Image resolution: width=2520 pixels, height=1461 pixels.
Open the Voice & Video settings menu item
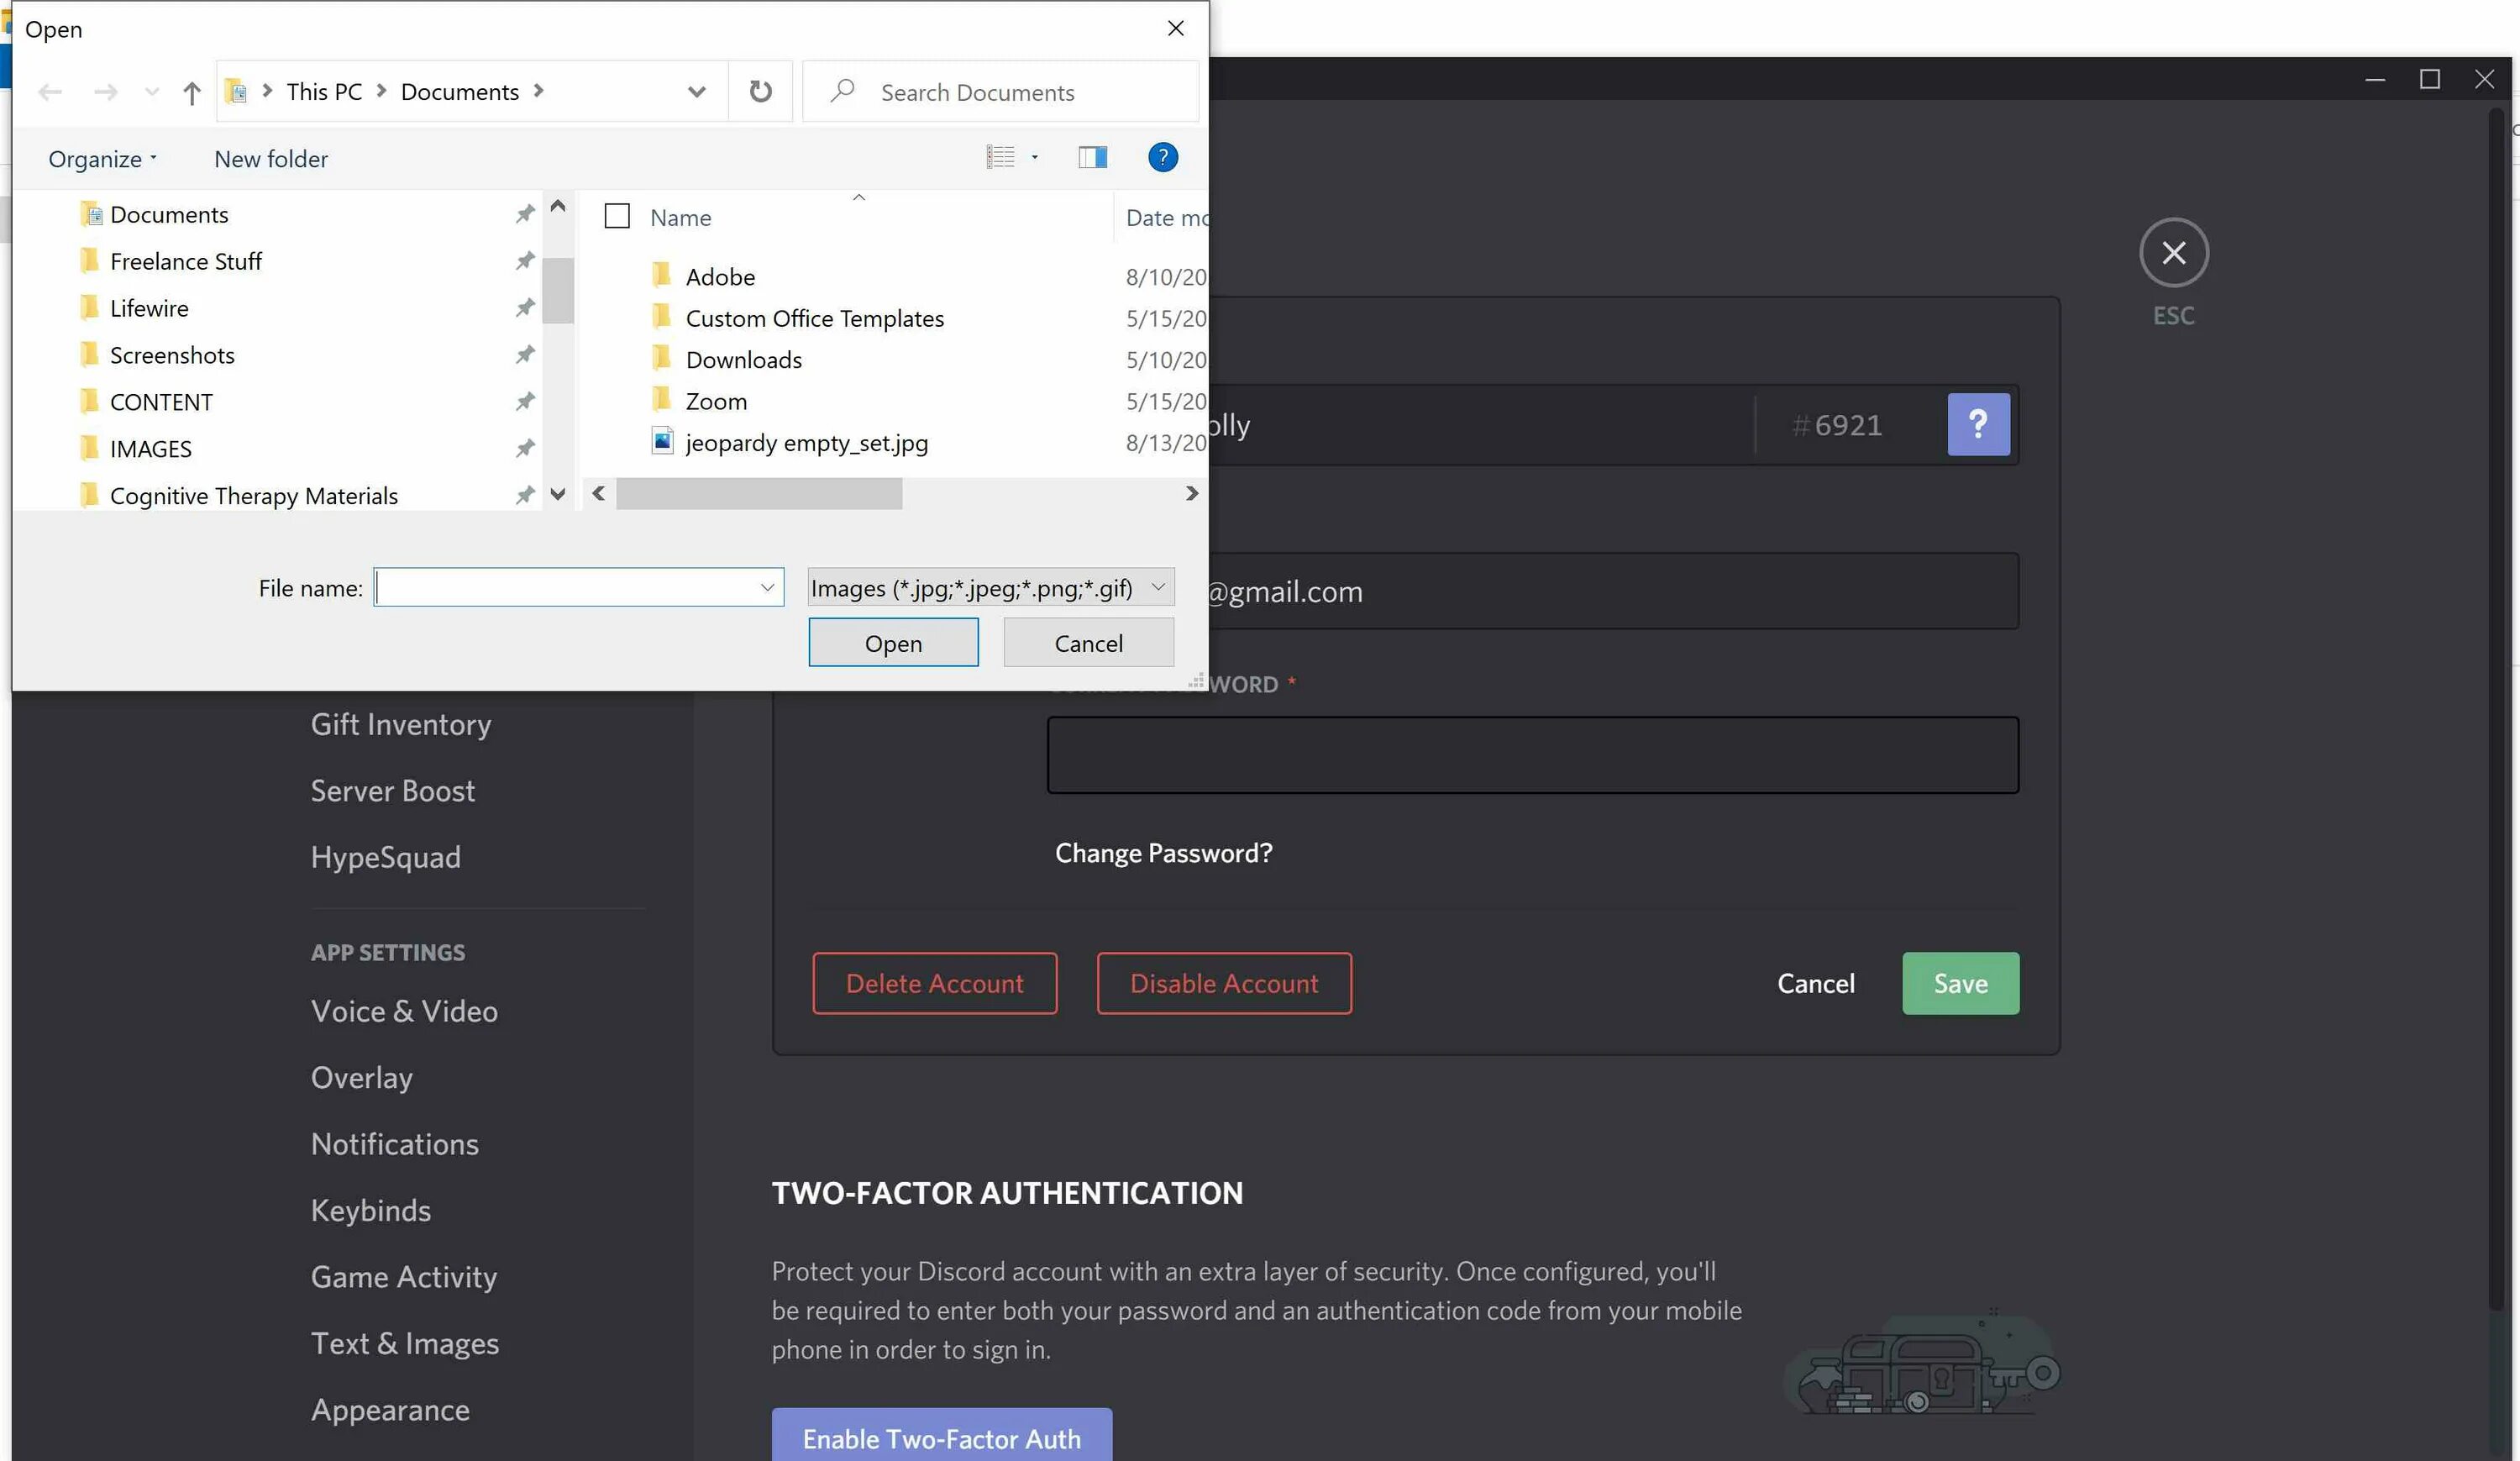tap(403, 1011)
